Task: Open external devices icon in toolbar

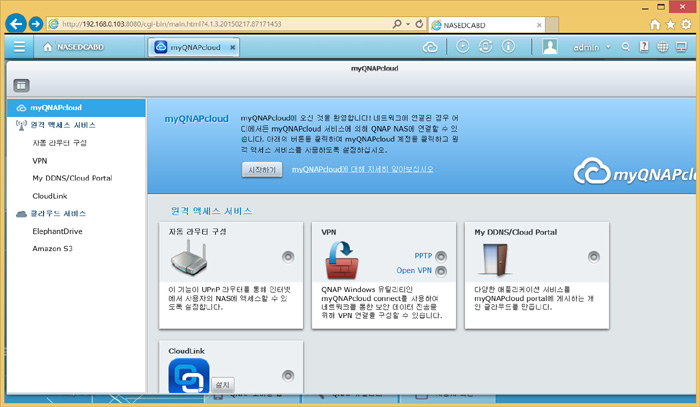Action: pyautogui.click(x=485, y=46)
